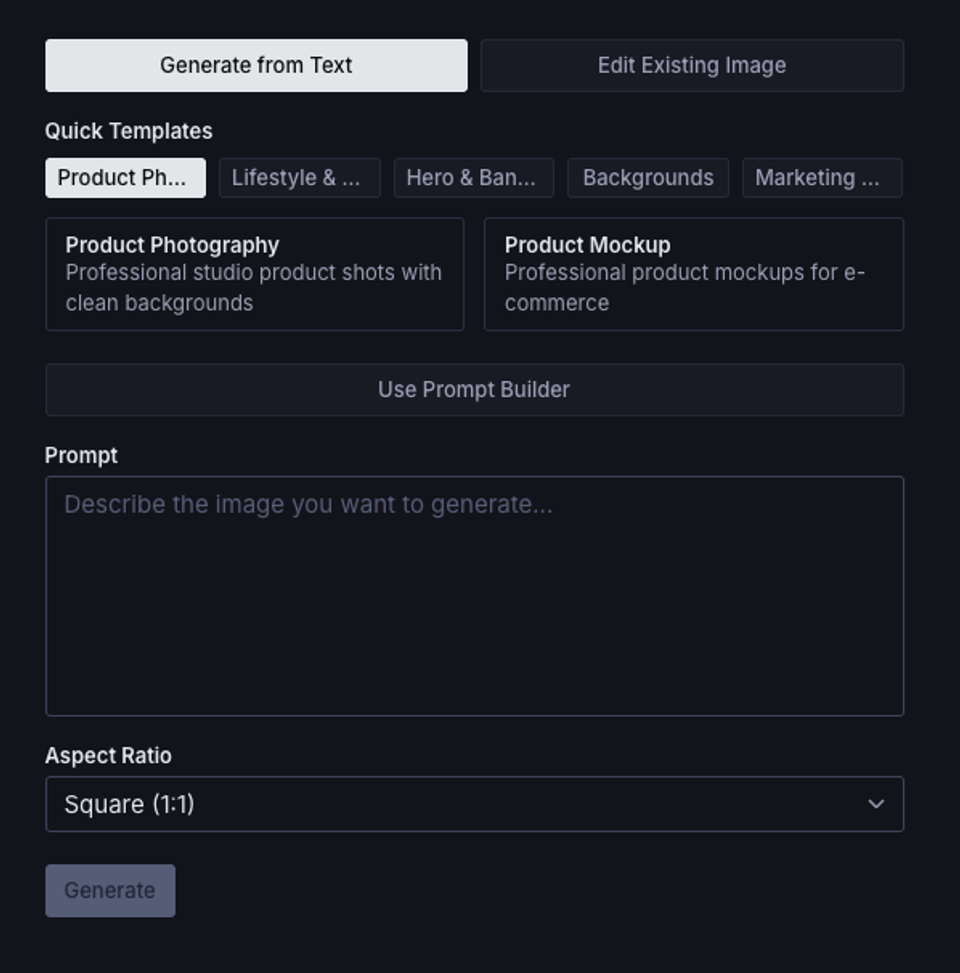This screenshot has width=960, height=973.
Task: Choose the Product Photography template card
Action: [254, 272]
